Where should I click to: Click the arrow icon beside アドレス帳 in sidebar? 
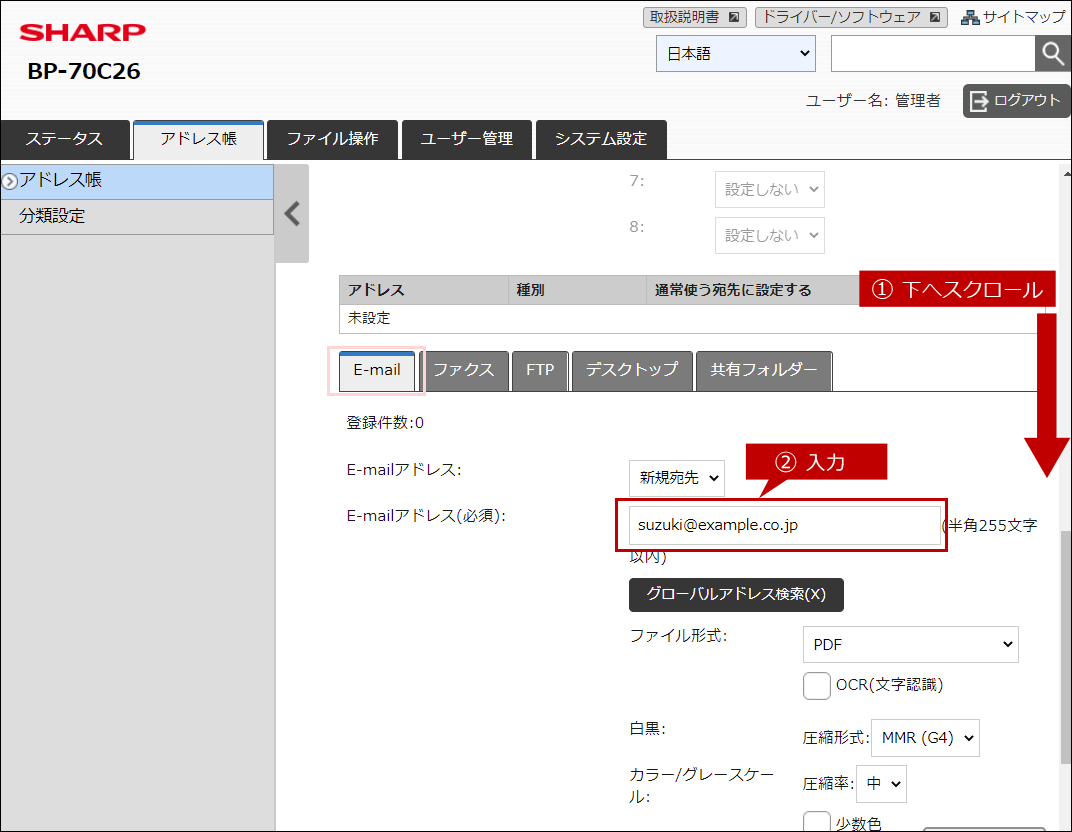[10, 181]
